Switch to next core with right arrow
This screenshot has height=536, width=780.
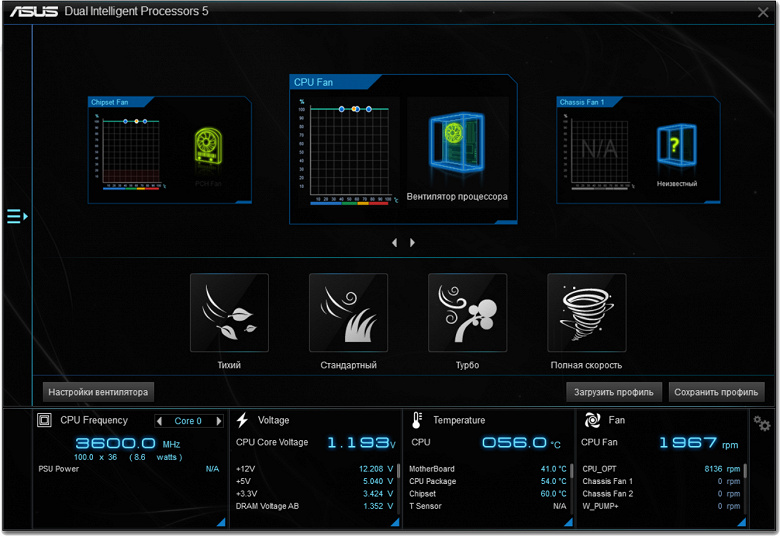218,421
